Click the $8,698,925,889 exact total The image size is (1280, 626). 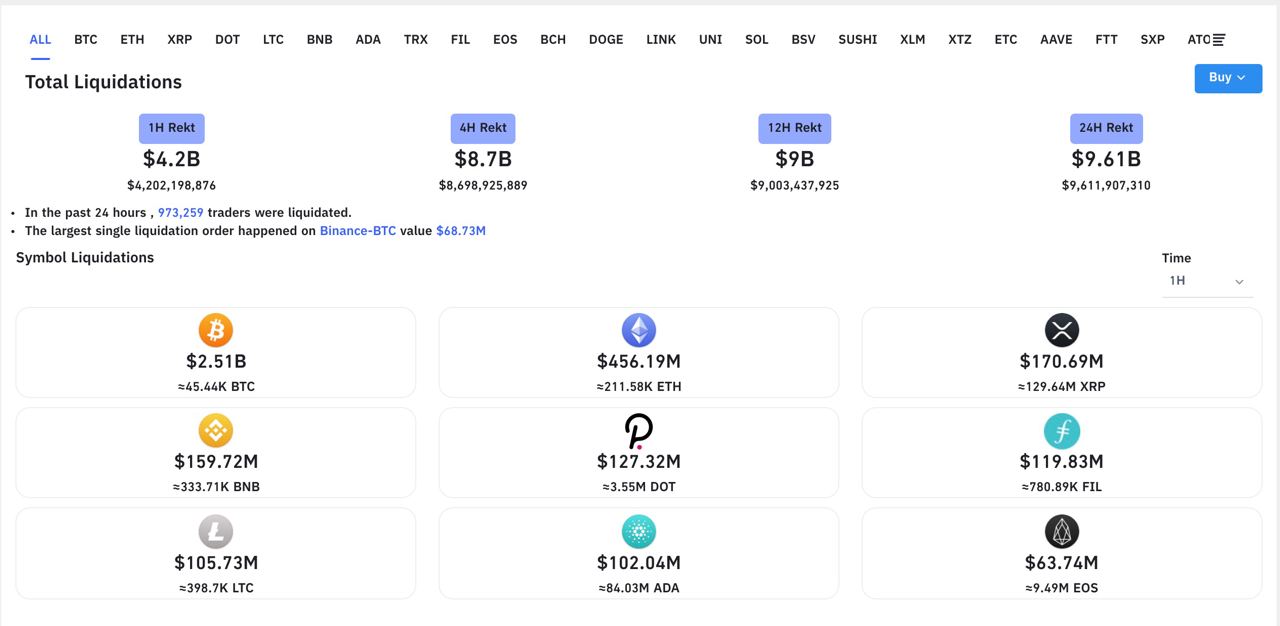(483, 186)
